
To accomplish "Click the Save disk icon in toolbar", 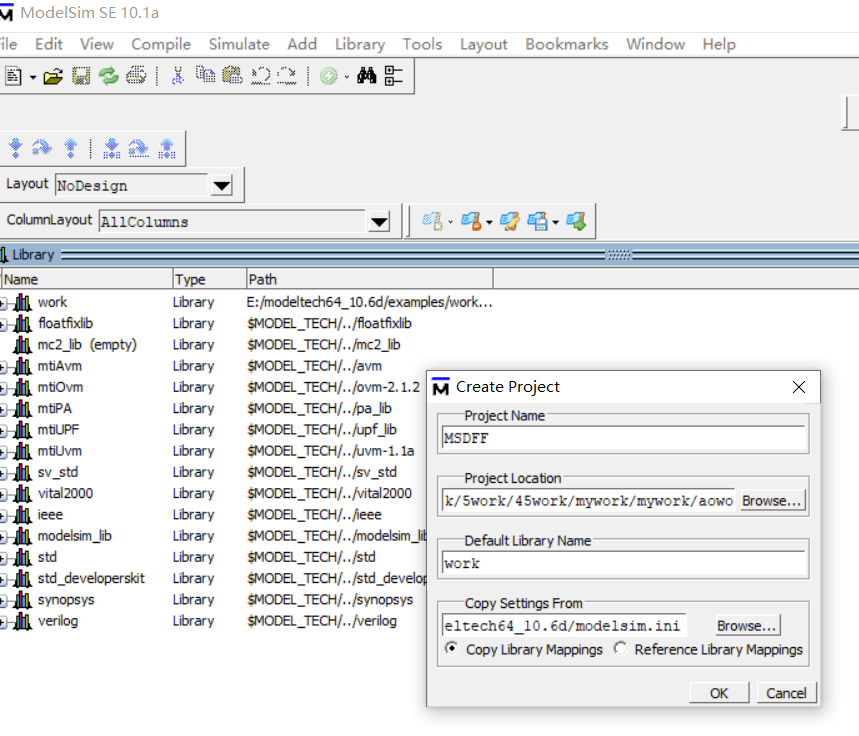I will pyautogui.click(x=81, y=76).
